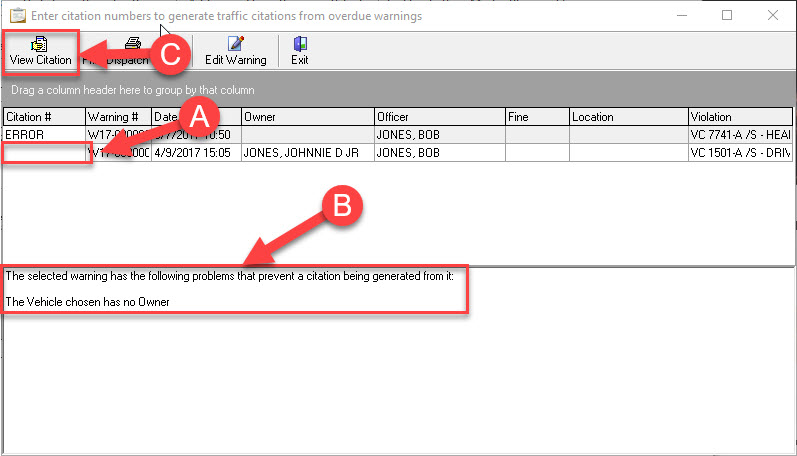Click the Fine column header
Image resolution: width=797 pixels, height=456 pixels.
536,117
